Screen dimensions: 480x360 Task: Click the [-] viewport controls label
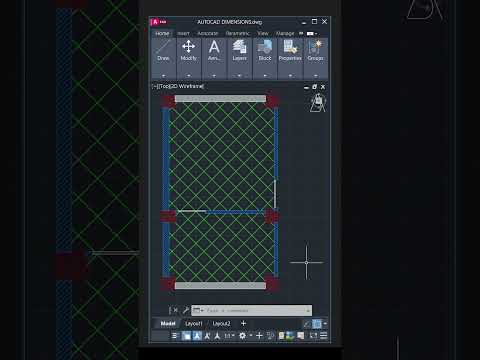155,86
